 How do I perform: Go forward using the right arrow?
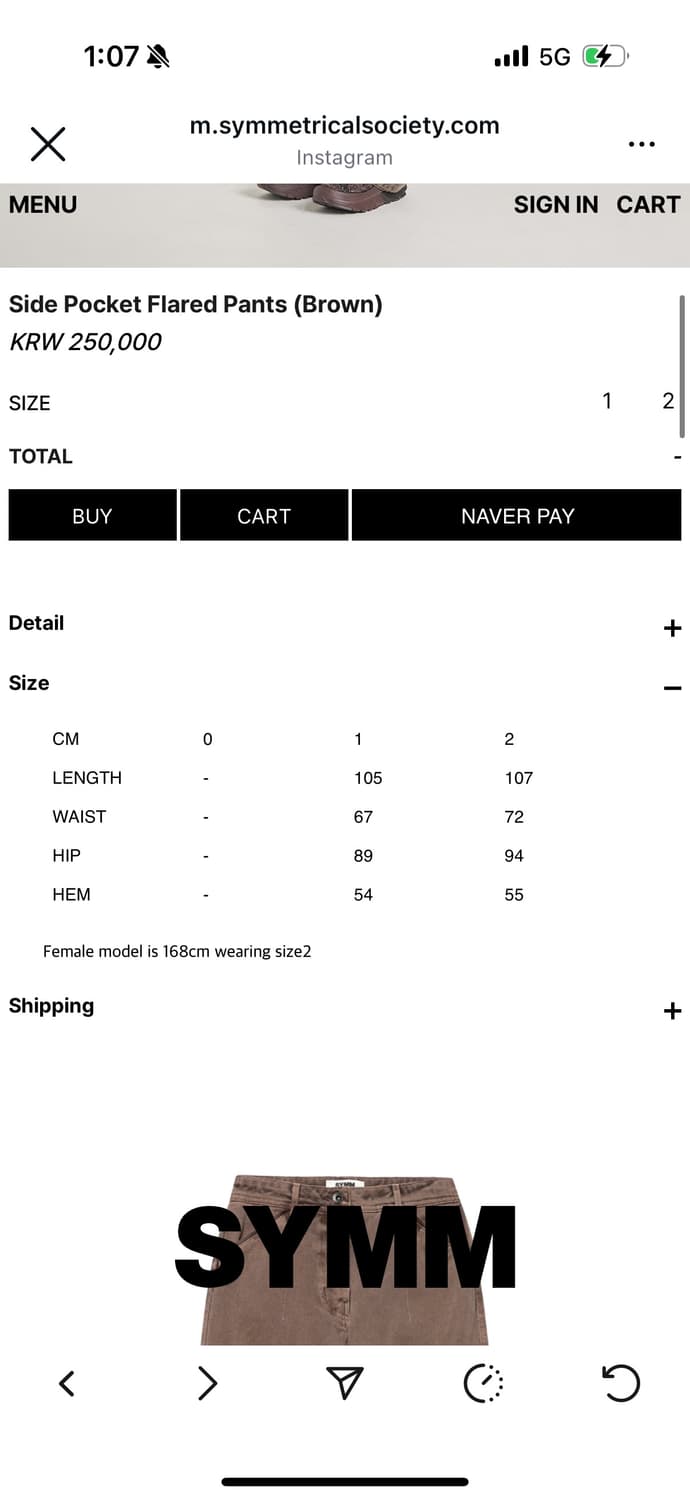coord(207,1384)
